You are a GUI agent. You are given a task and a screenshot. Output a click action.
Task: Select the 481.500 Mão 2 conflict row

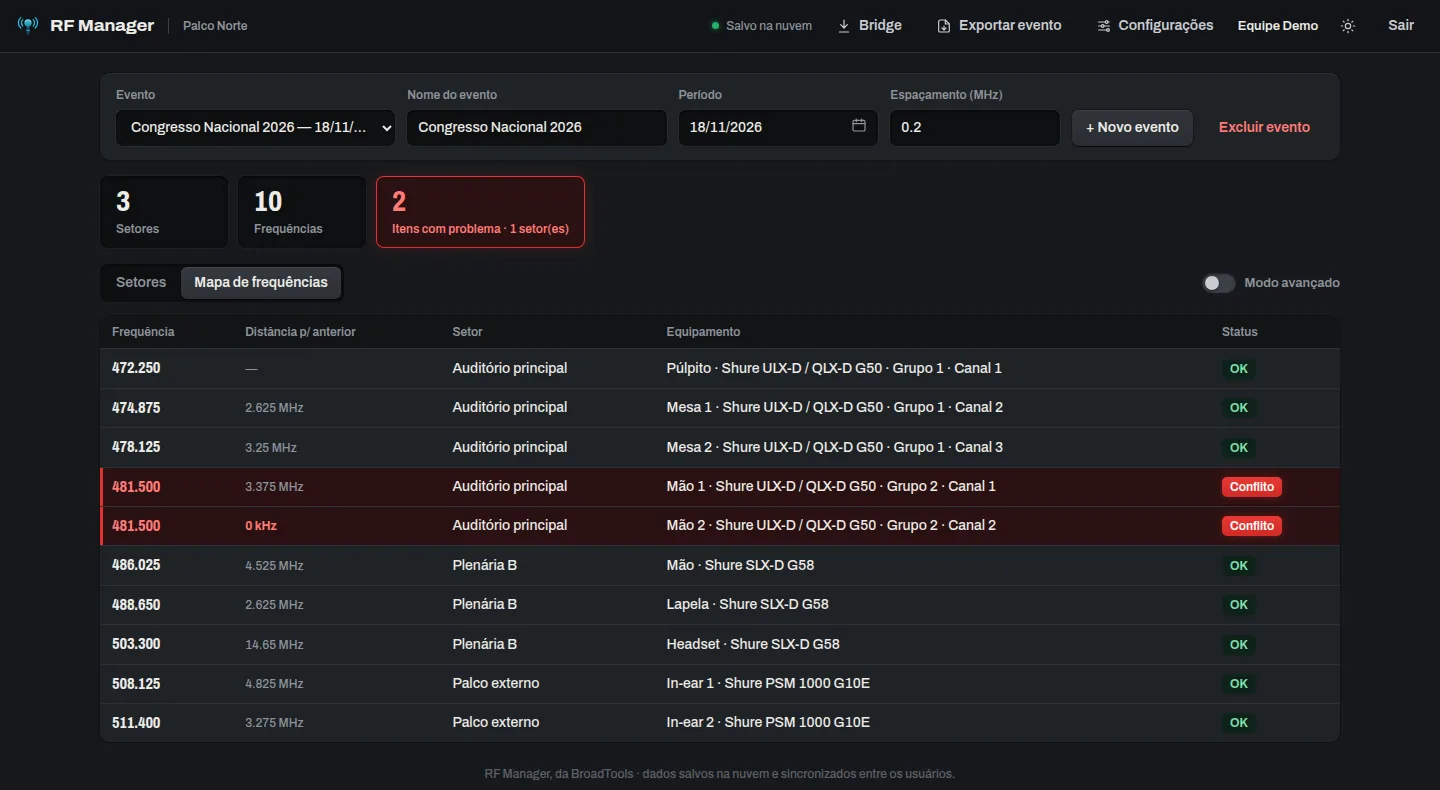[720, 526]
